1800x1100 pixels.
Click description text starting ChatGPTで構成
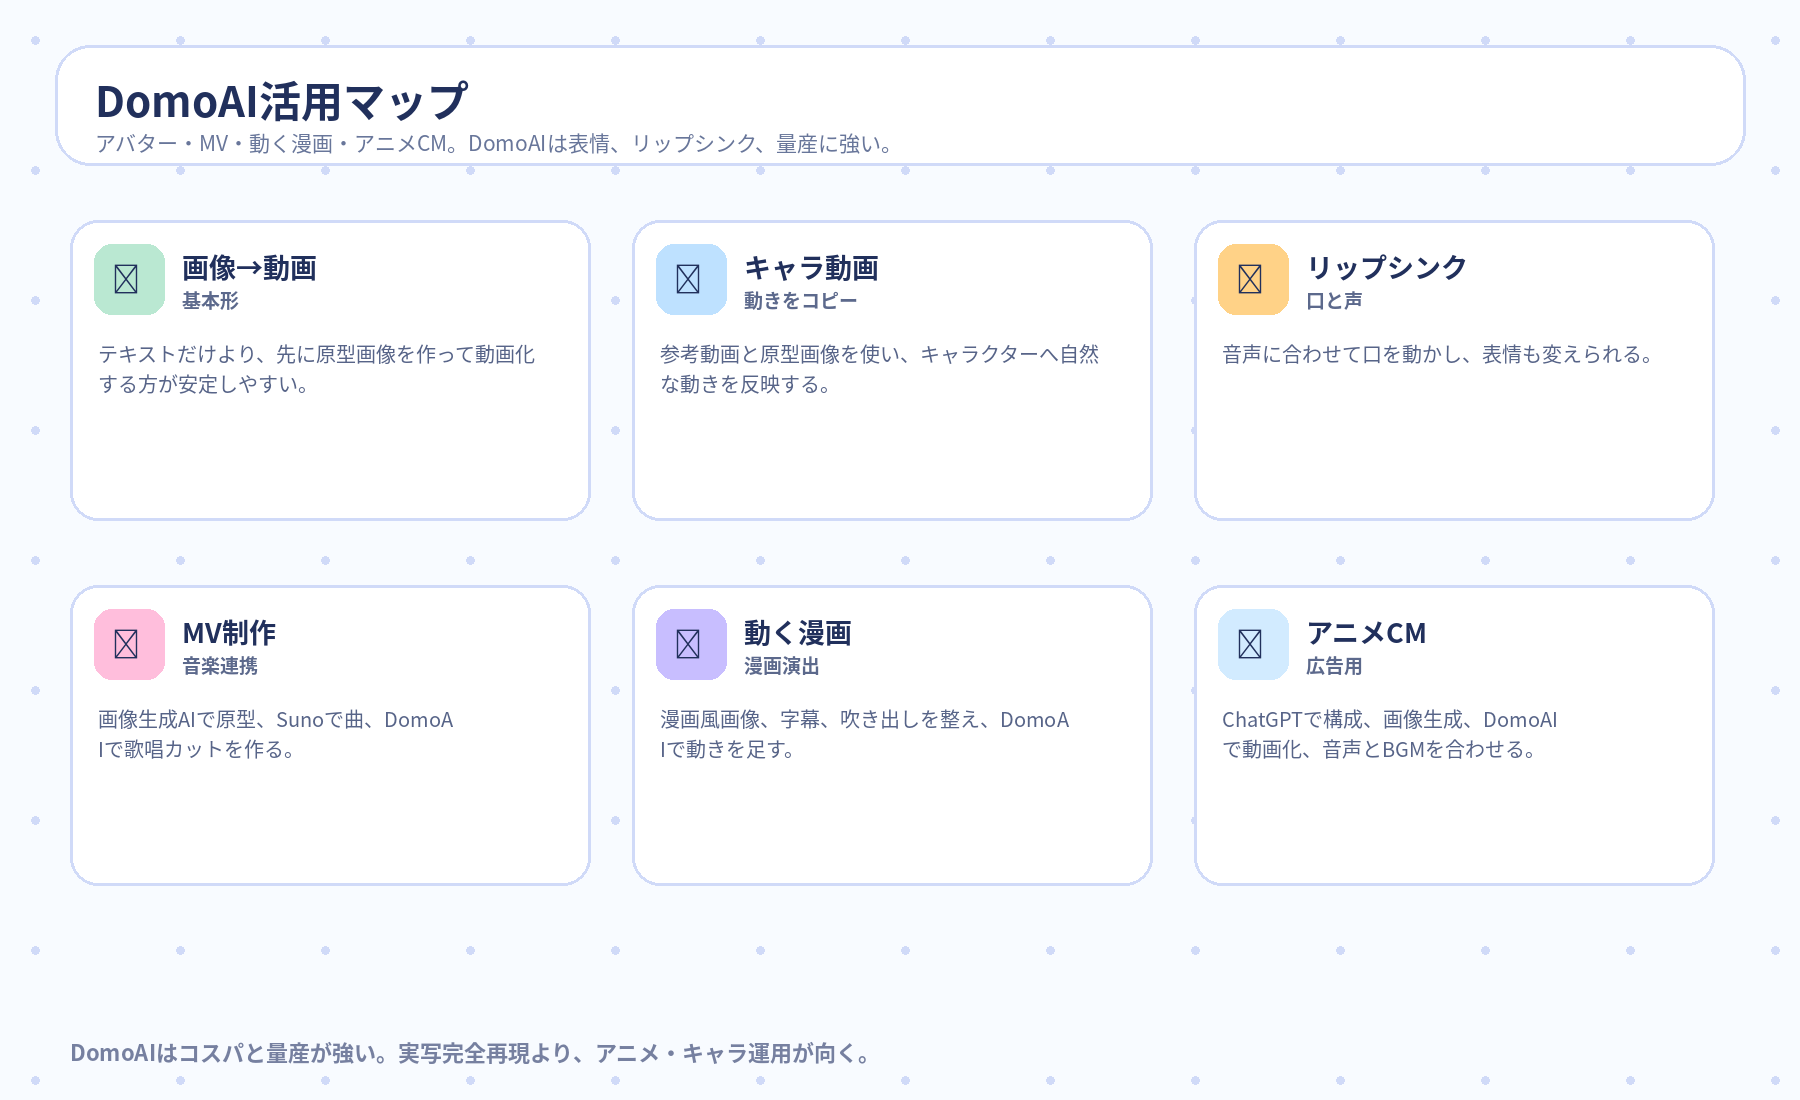[x=1390, y=734]
